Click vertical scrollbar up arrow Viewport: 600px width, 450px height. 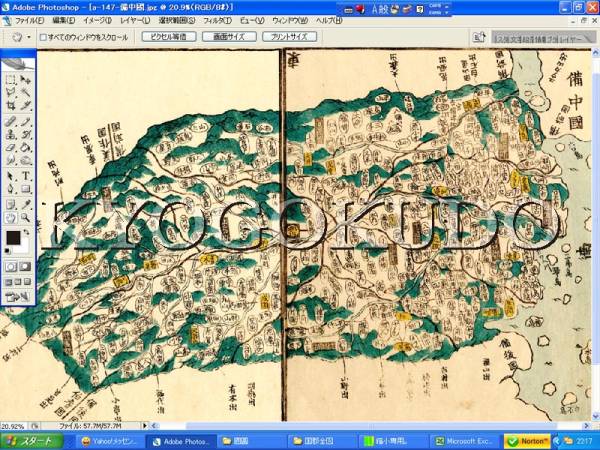(x=596, y=53)
